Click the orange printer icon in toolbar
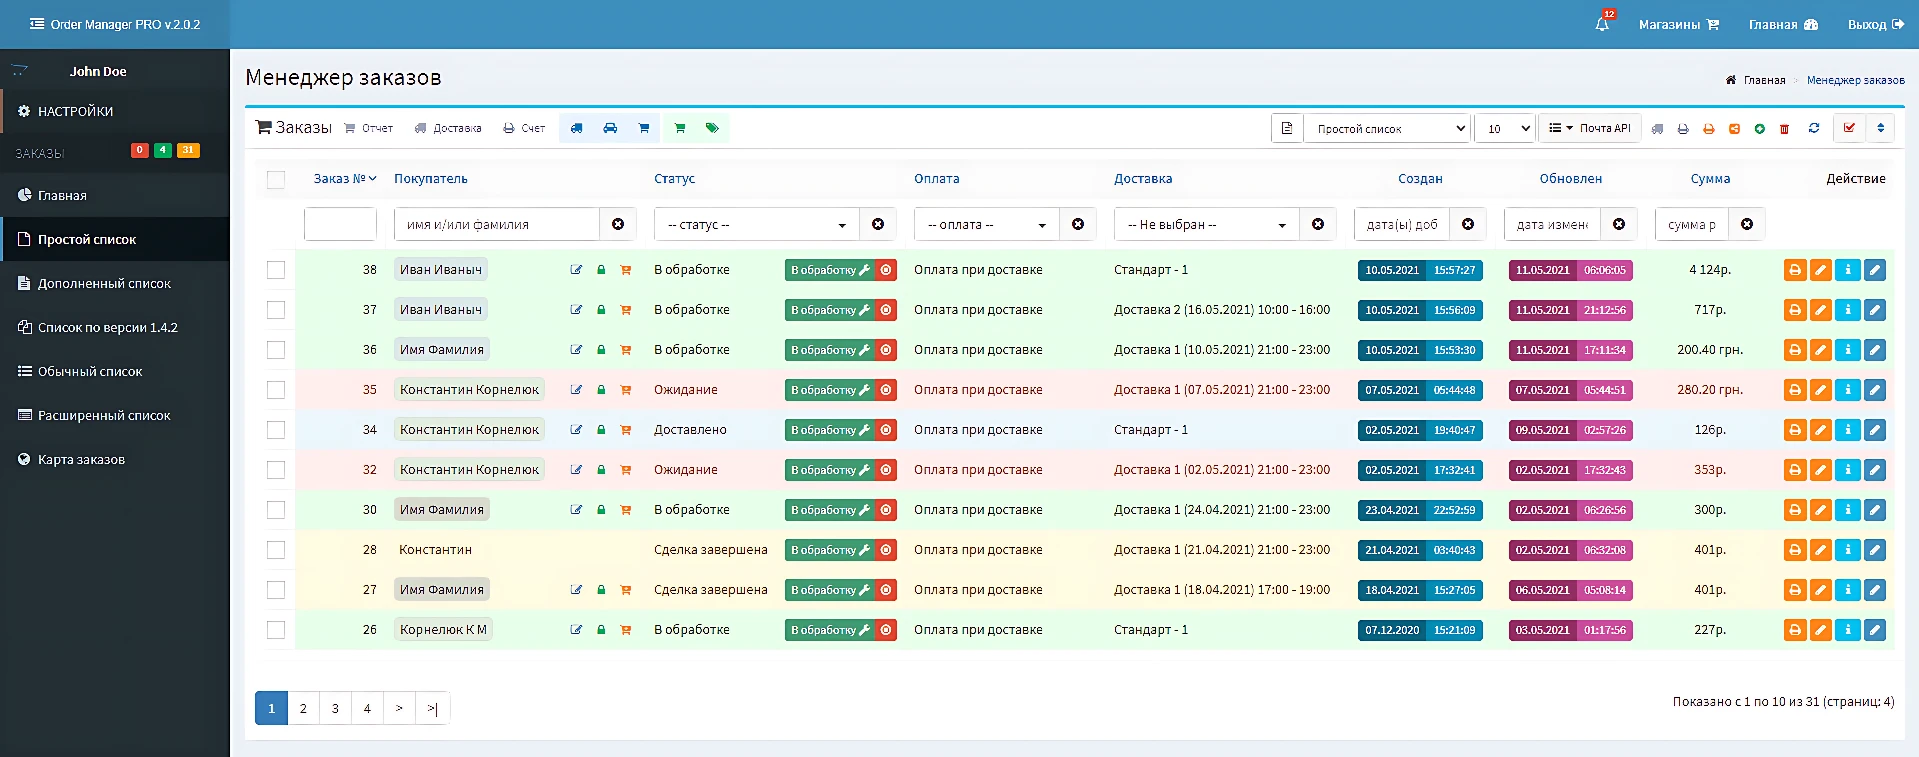Screen dimensions: 1919x757 tap(1708, 129)
